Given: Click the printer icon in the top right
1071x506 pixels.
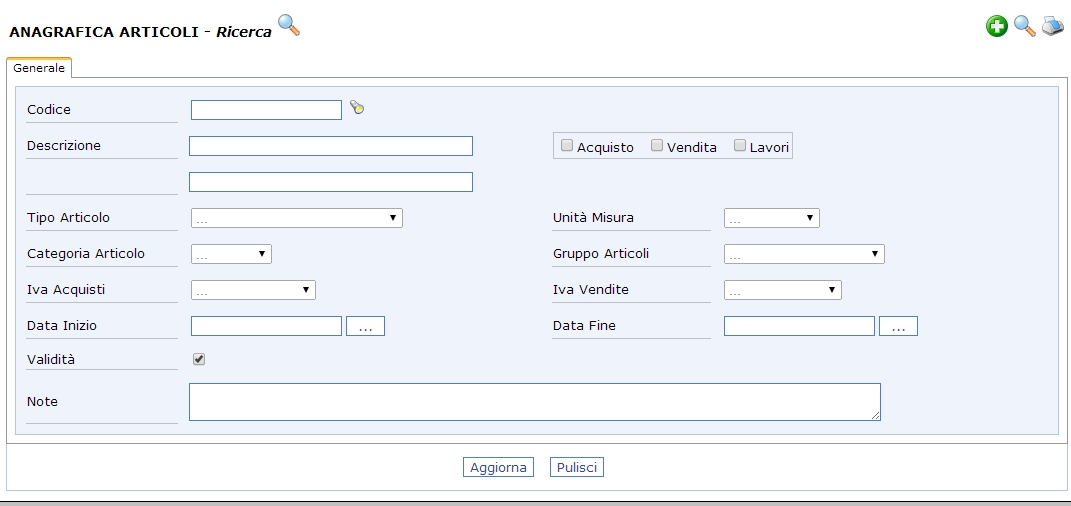Looking at the screenshot, I should coord(1053,27).
